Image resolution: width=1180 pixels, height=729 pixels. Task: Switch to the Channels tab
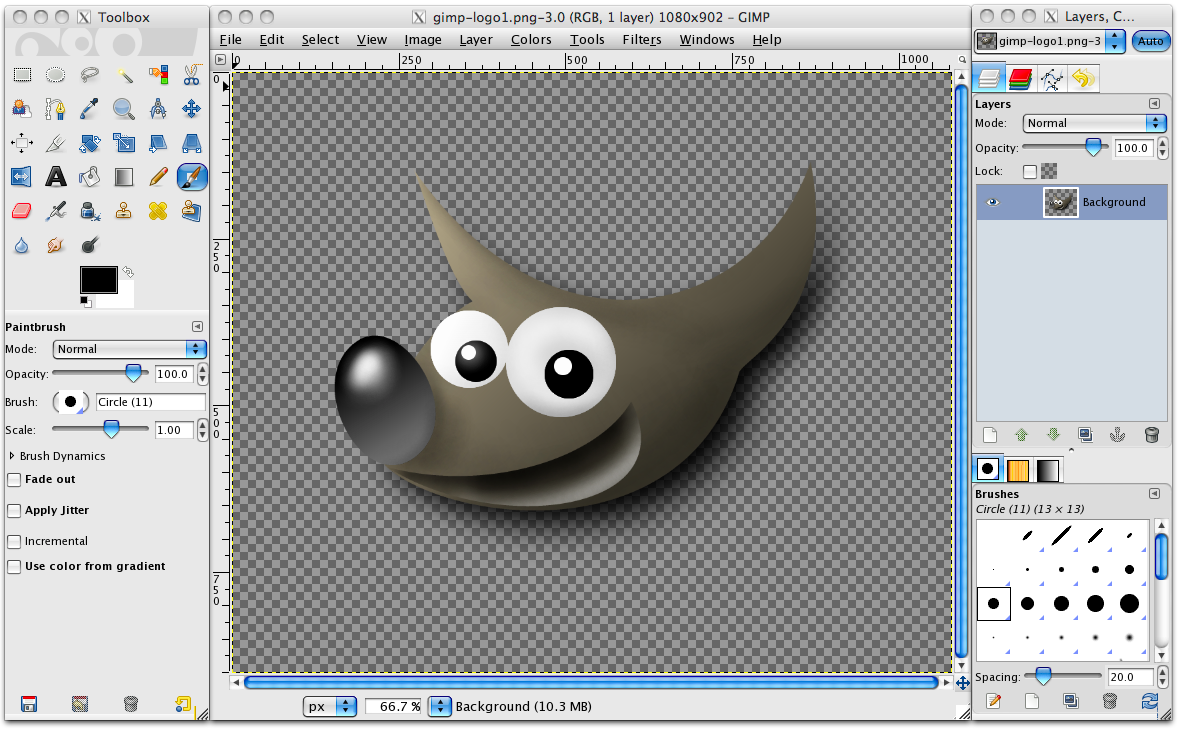pos(1020,78)
